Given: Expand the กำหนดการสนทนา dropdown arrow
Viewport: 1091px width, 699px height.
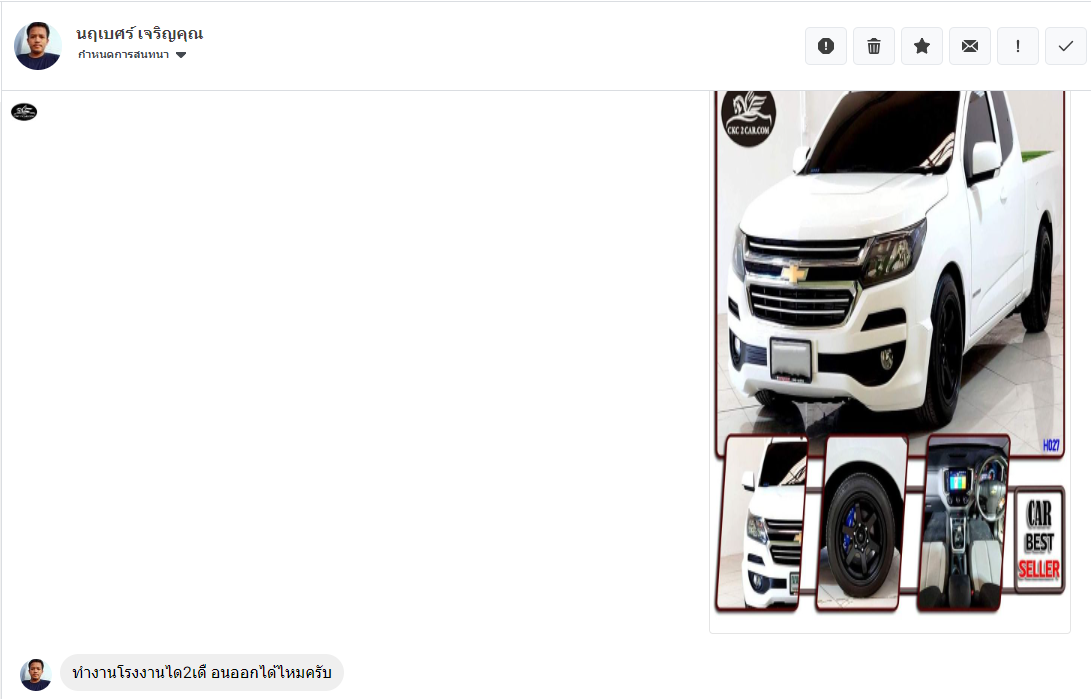Looking at the screenshot, I should coord(181,55).
